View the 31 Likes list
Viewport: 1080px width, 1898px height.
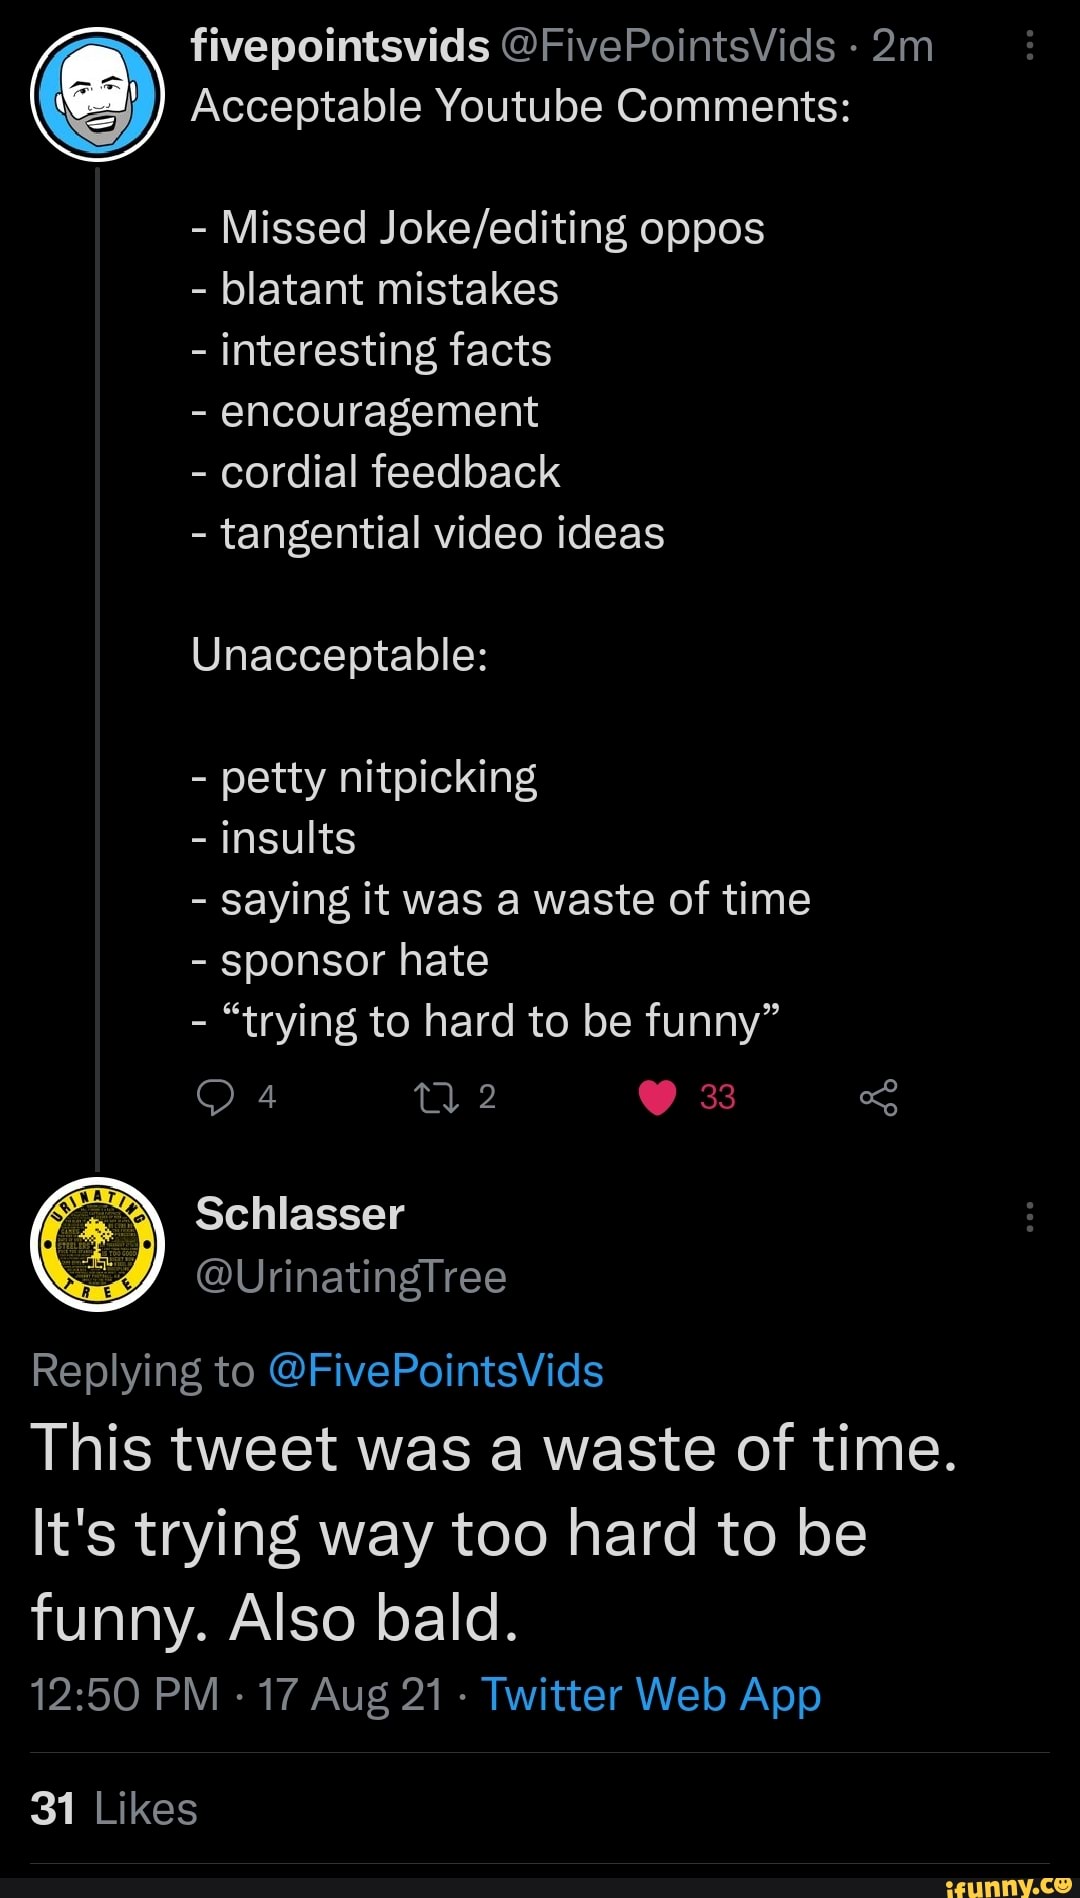[114, 1808]
